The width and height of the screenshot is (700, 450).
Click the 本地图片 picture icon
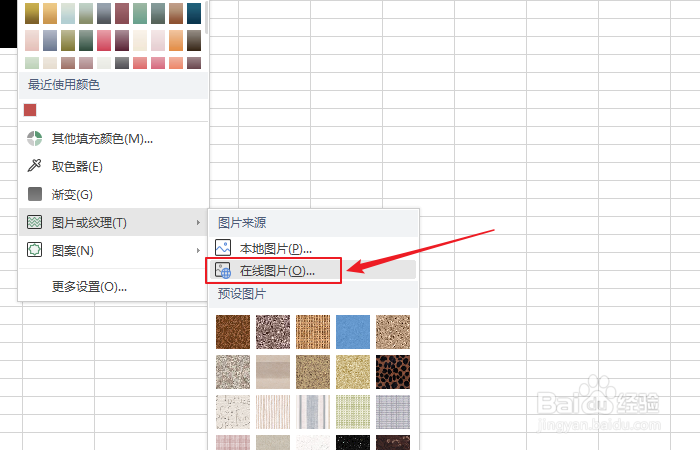pos(223,247)
